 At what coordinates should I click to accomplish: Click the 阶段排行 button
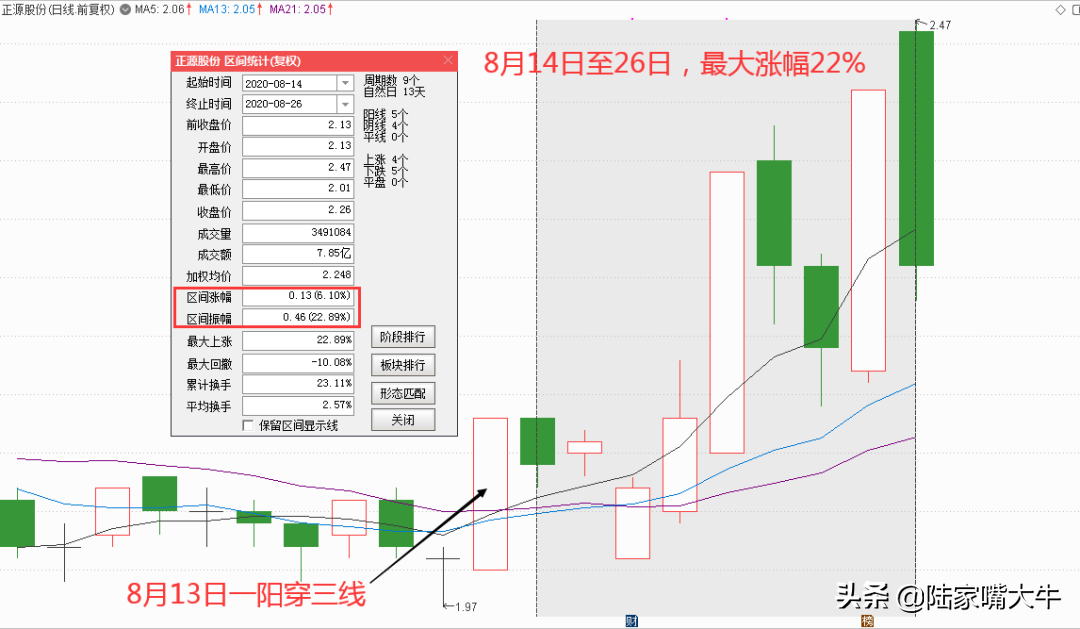coord(403,337)
